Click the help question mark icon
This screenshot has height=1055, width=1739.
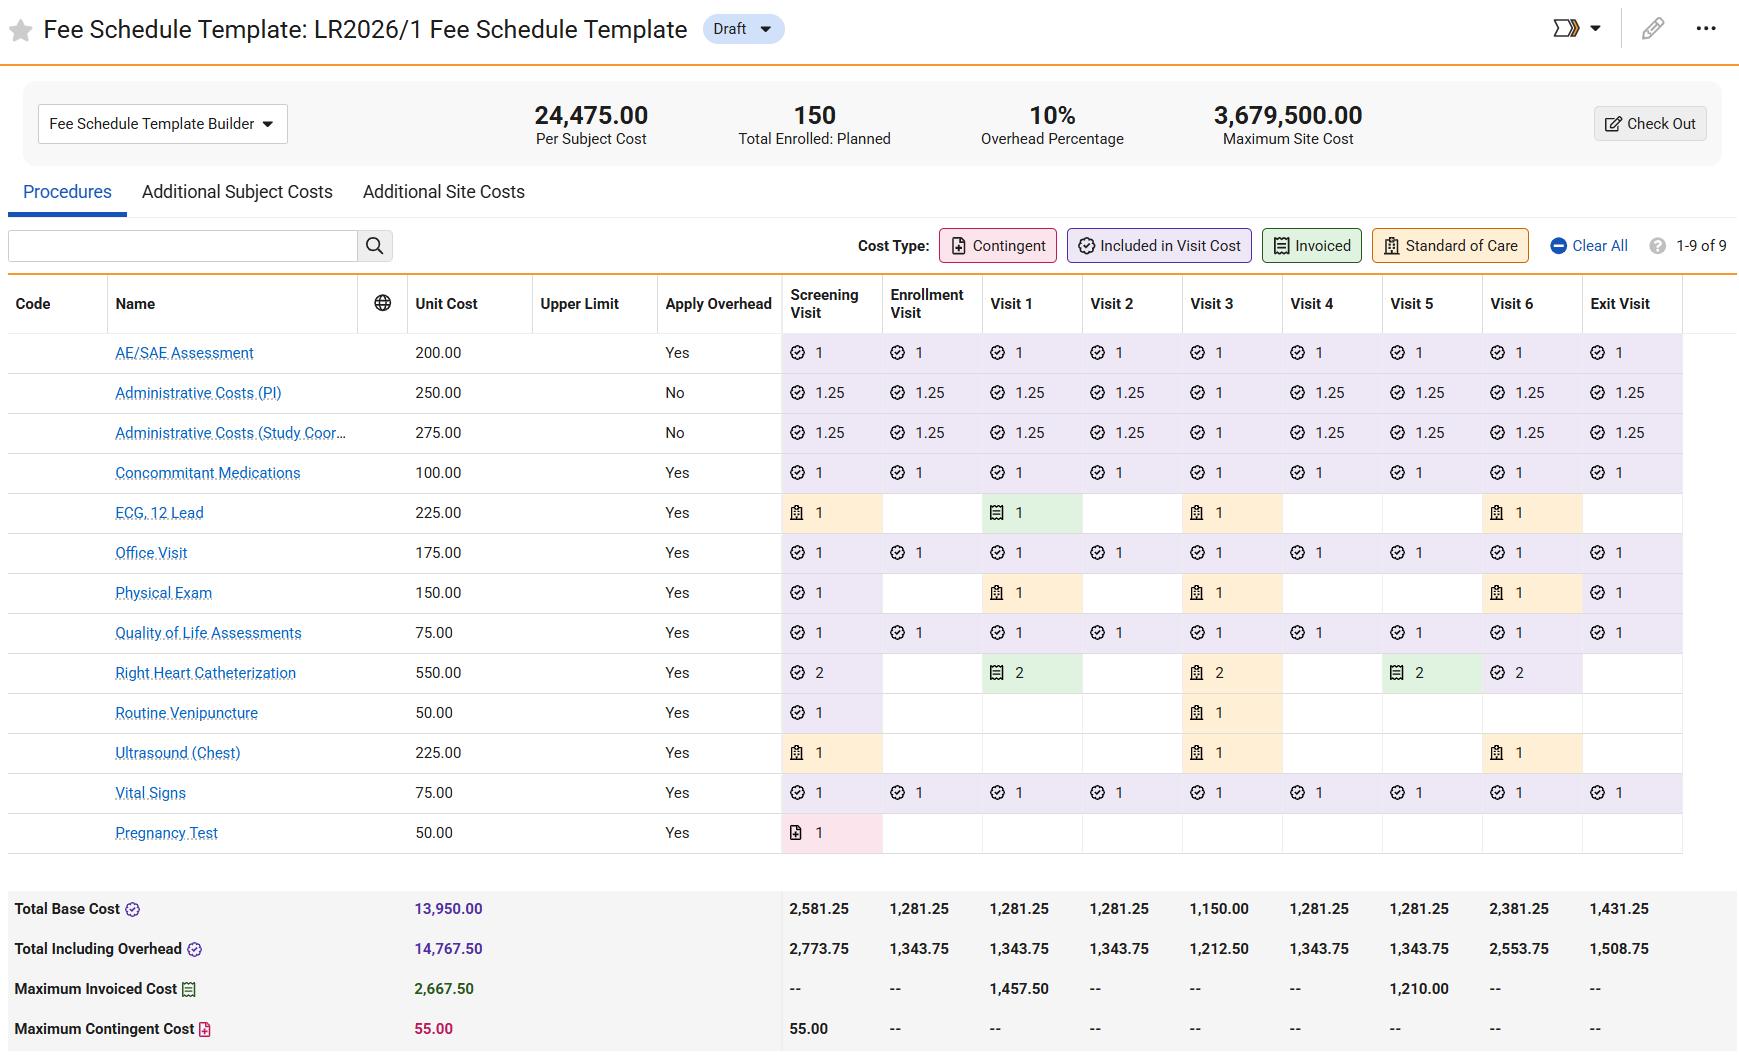[1657, 246]
